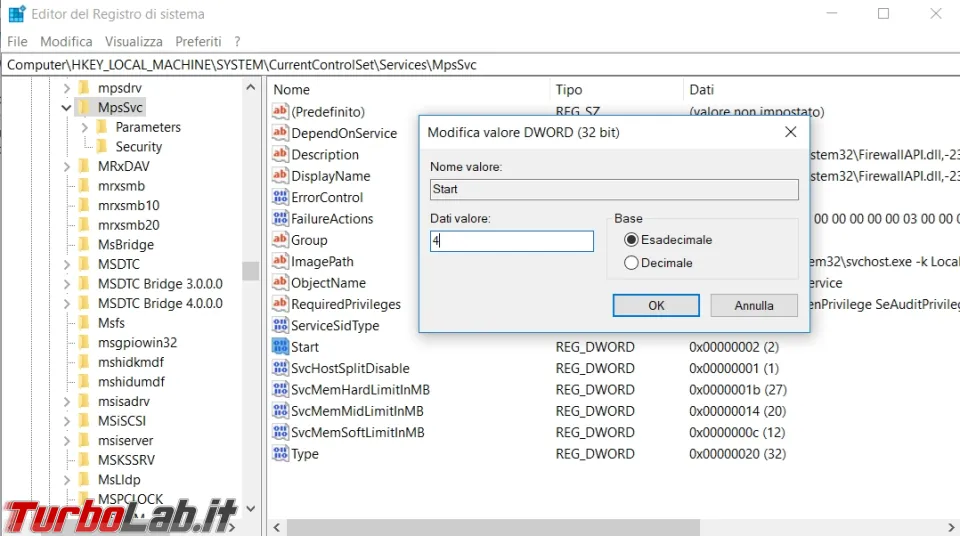The height and width of the screenshot is (536, 960).
Task: Click the tree pane vertical scrollbar thumb
Action: [251, 270]
